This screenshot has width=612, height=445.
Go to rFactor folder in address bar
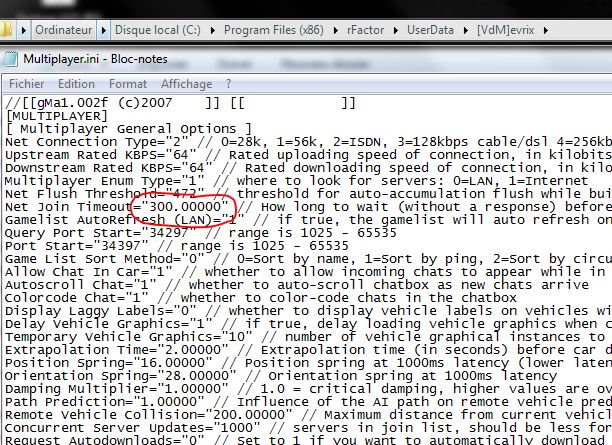pyautogui.click(x=365, y=30)
